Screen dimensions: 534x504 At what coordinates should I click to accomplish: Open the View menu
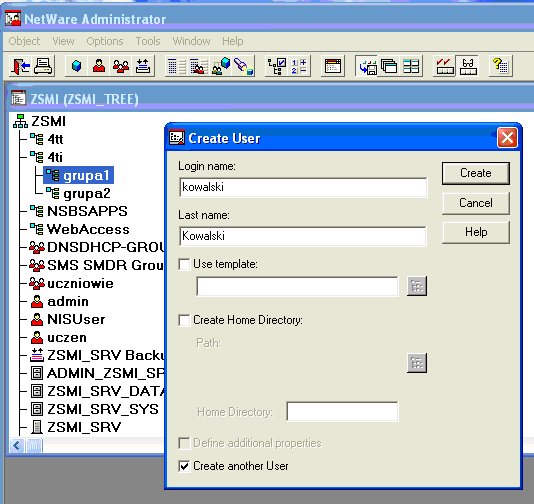tap(63, 41)
